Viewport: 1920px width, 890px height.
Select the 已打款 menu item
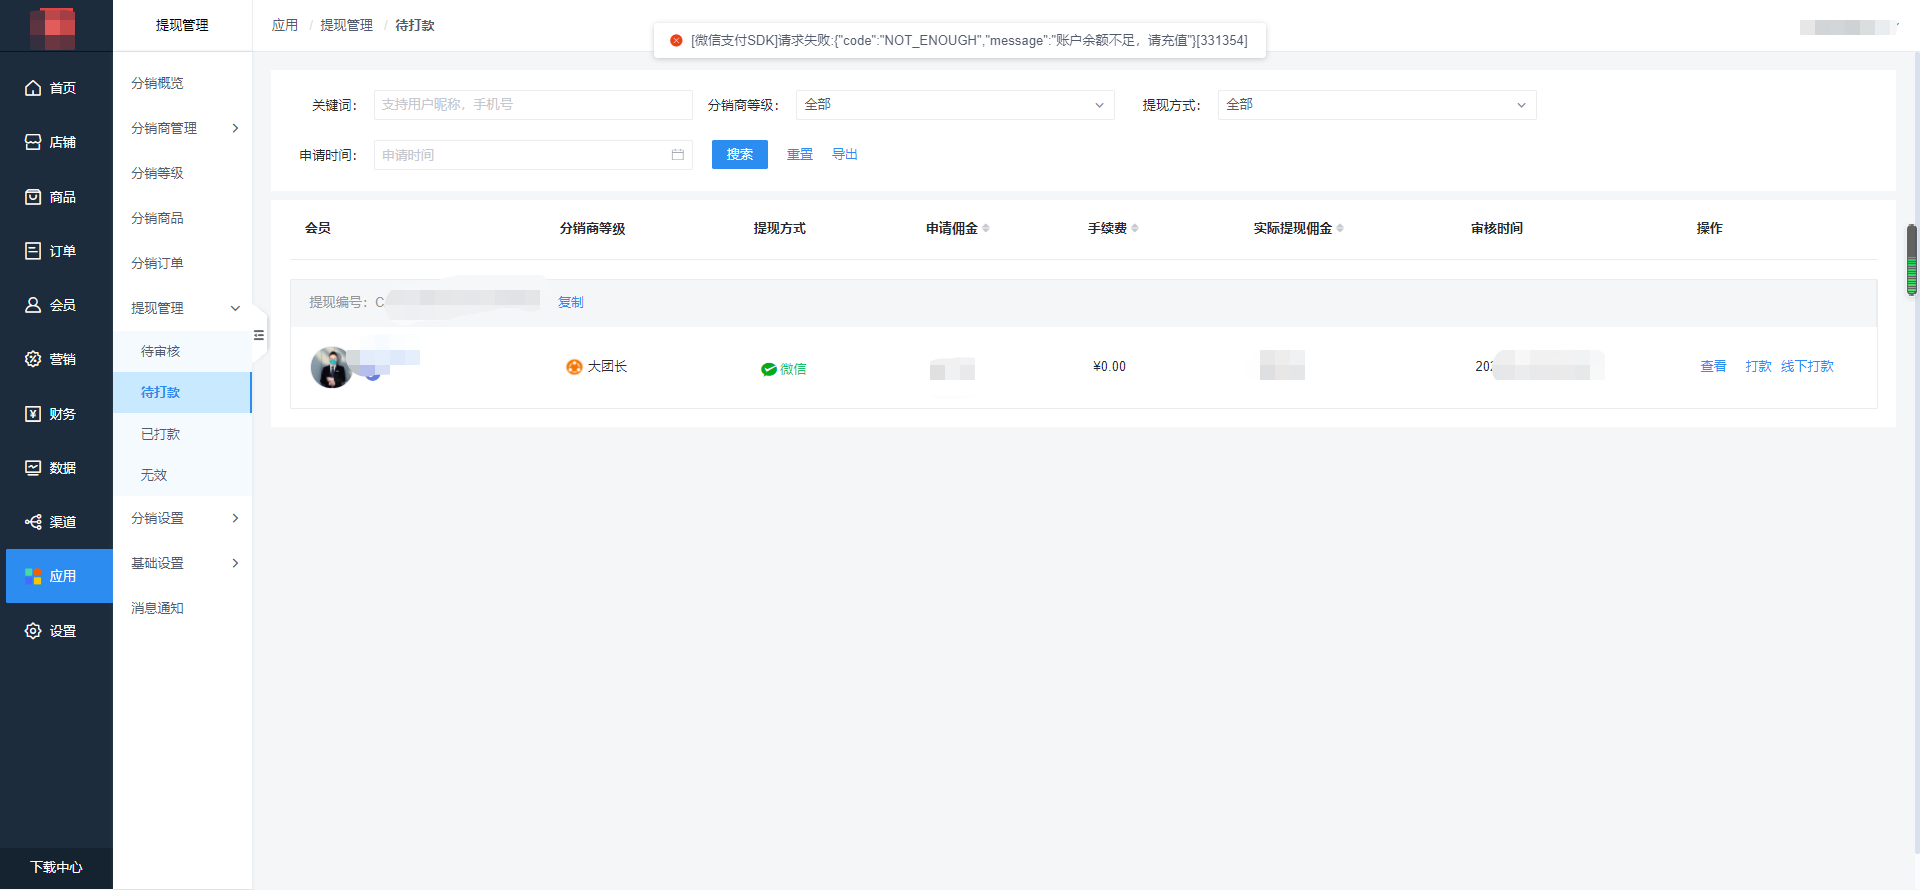[x=161, y=434]
